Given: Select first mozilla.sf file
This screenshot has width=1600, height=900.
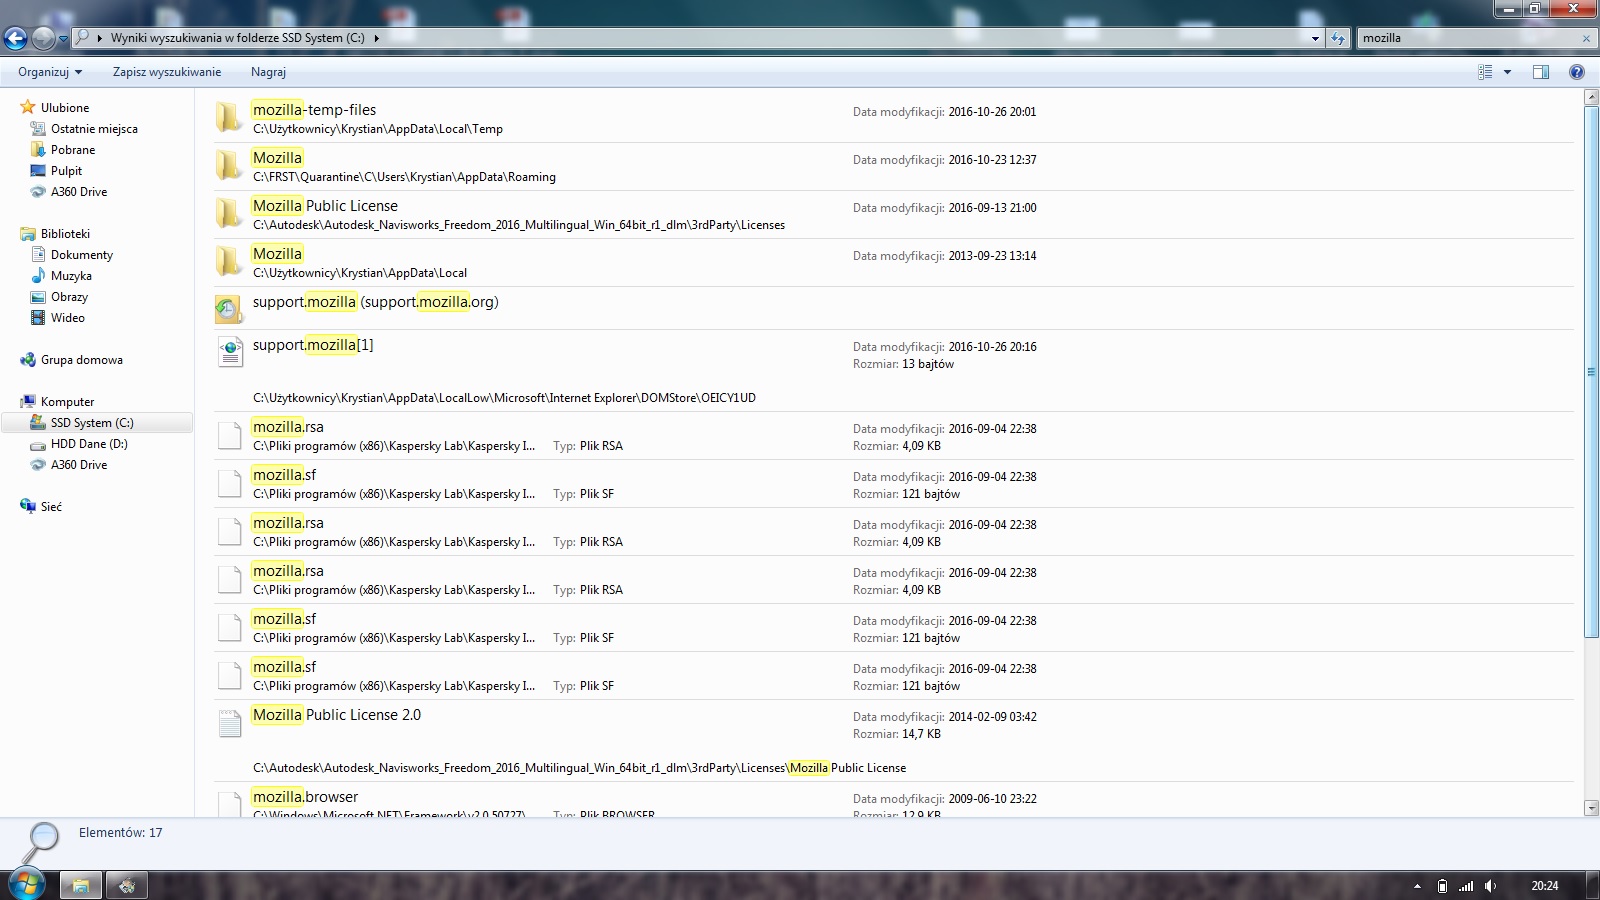Looking at the screenshot, I should click(893, 483).
